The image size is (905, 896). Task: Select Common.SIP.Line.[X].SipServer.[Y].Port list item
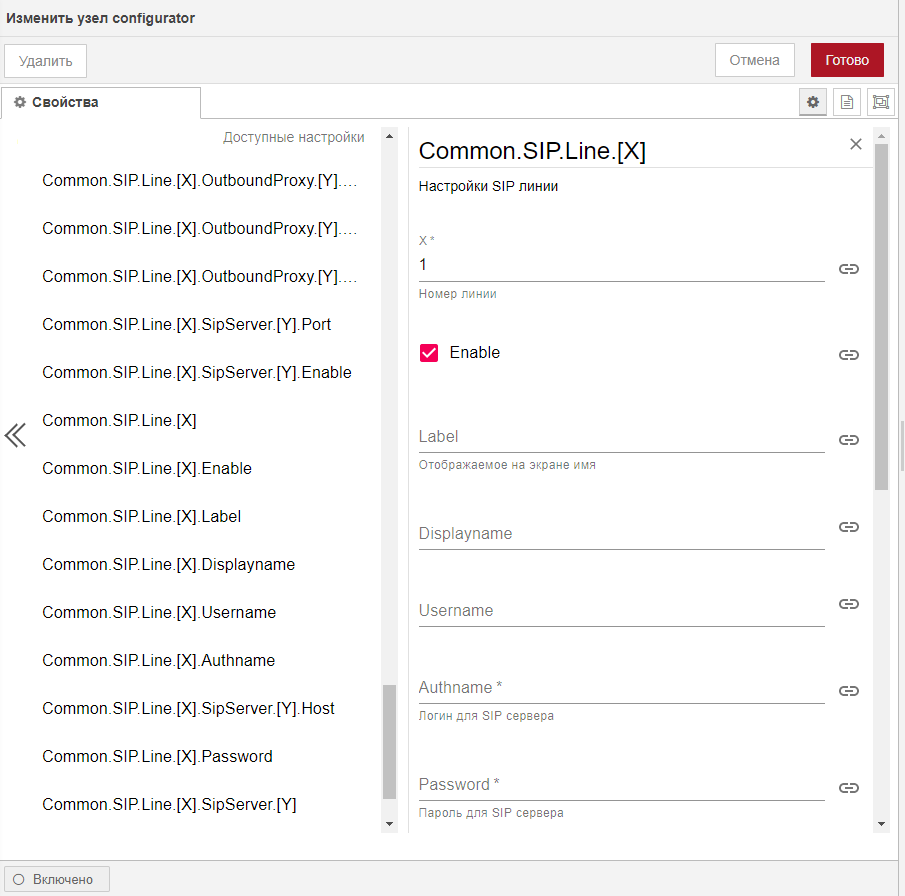186,324
